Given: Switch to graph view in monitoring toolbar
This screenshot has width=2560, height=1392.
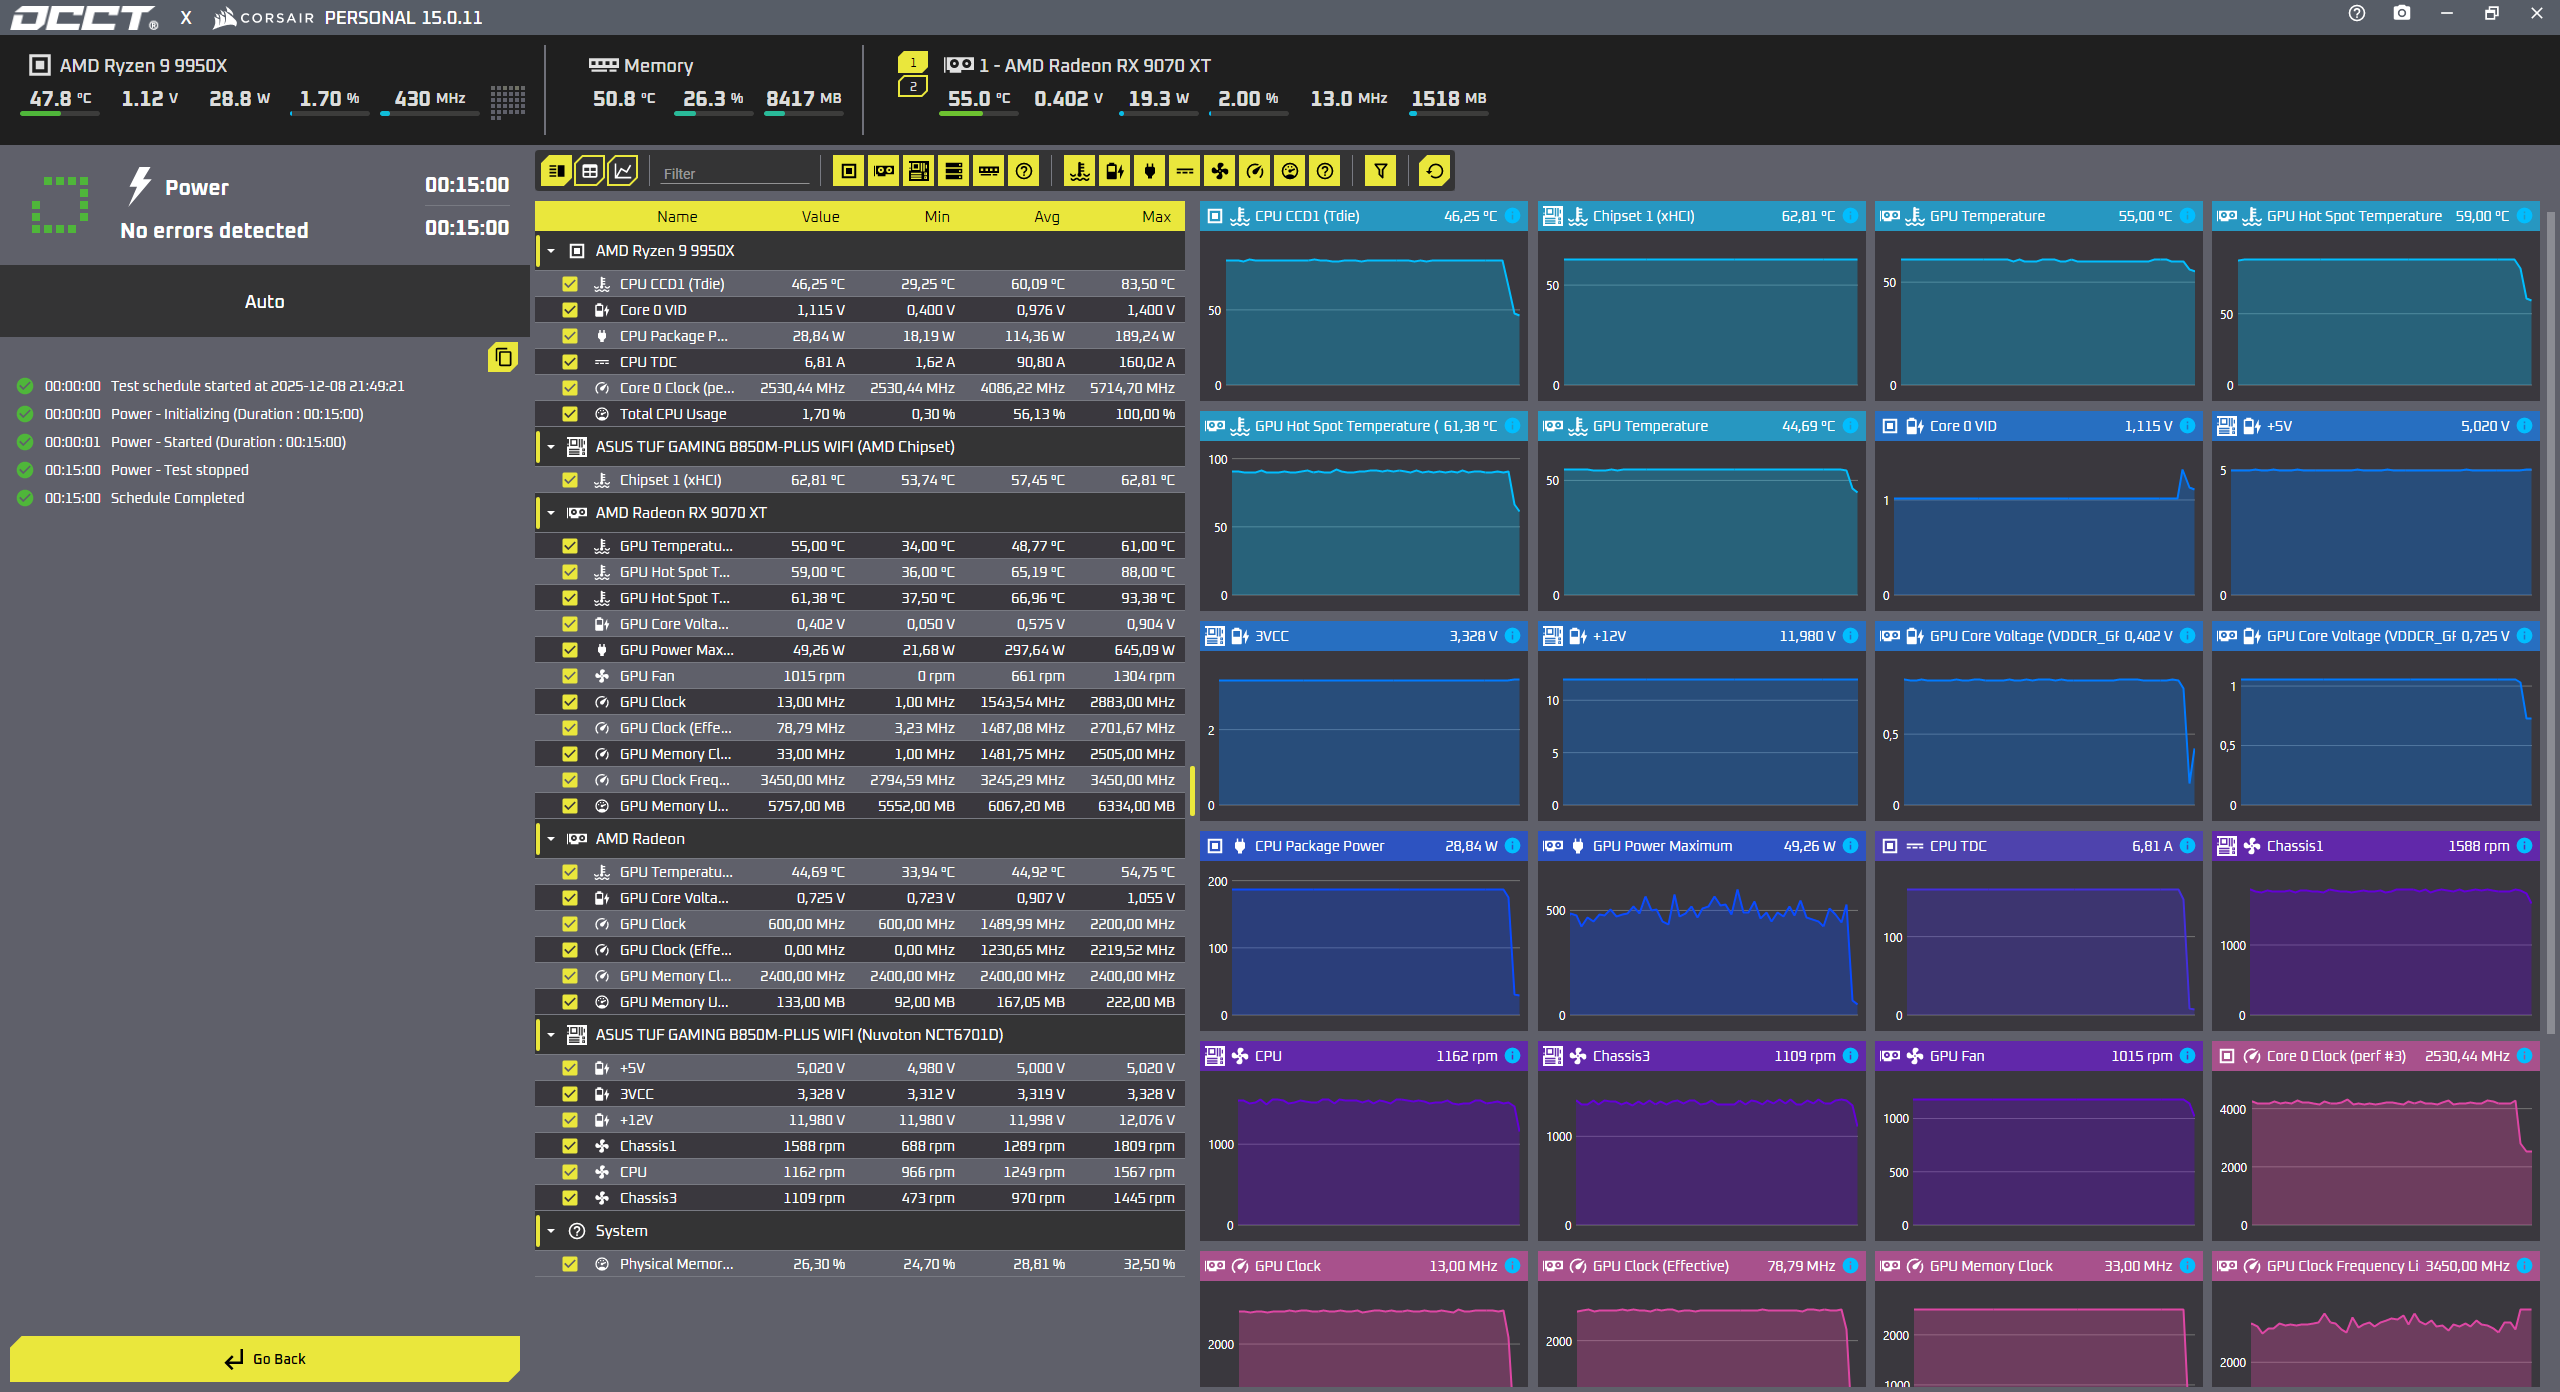Looking at the screenshot, I should 623,171.
